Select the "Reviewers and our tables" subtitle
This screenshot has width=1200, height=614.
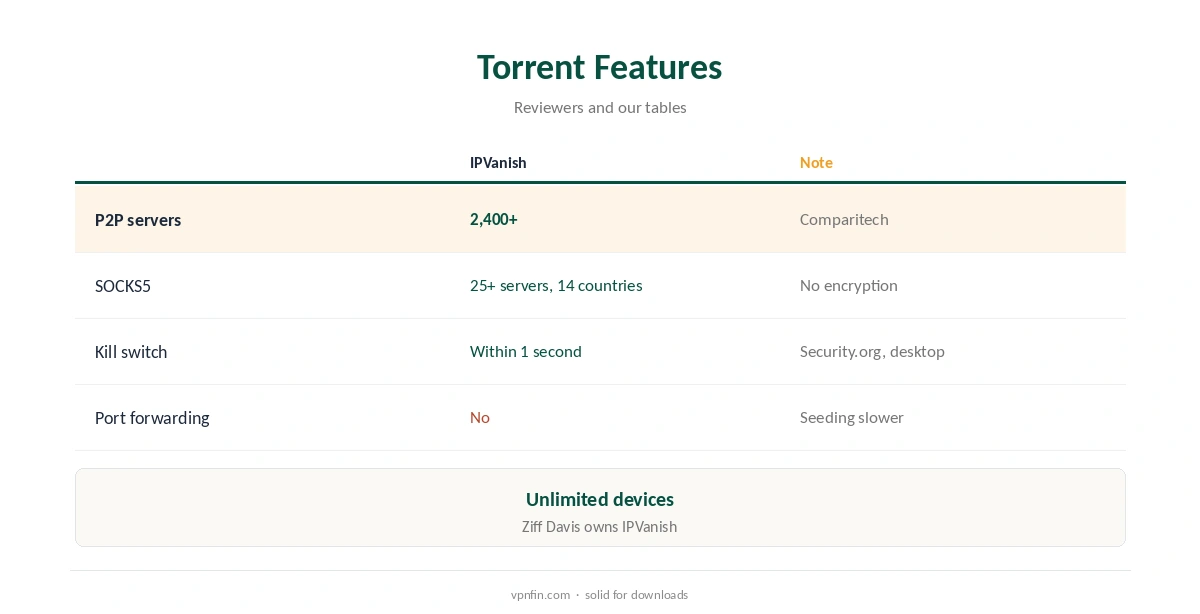600,107
